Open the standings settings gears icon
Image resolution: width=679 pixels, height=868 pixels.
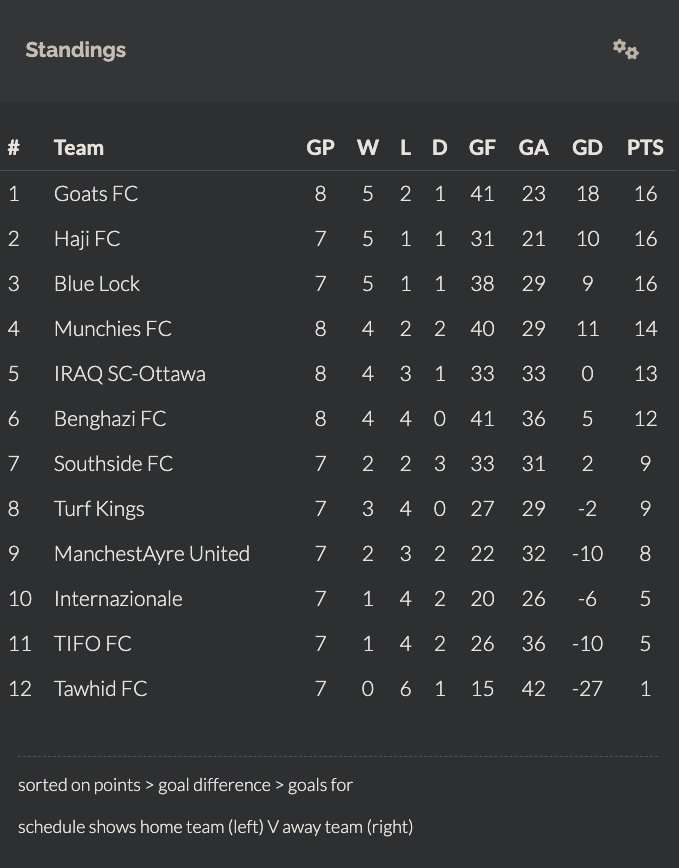[x=626, y=50]
